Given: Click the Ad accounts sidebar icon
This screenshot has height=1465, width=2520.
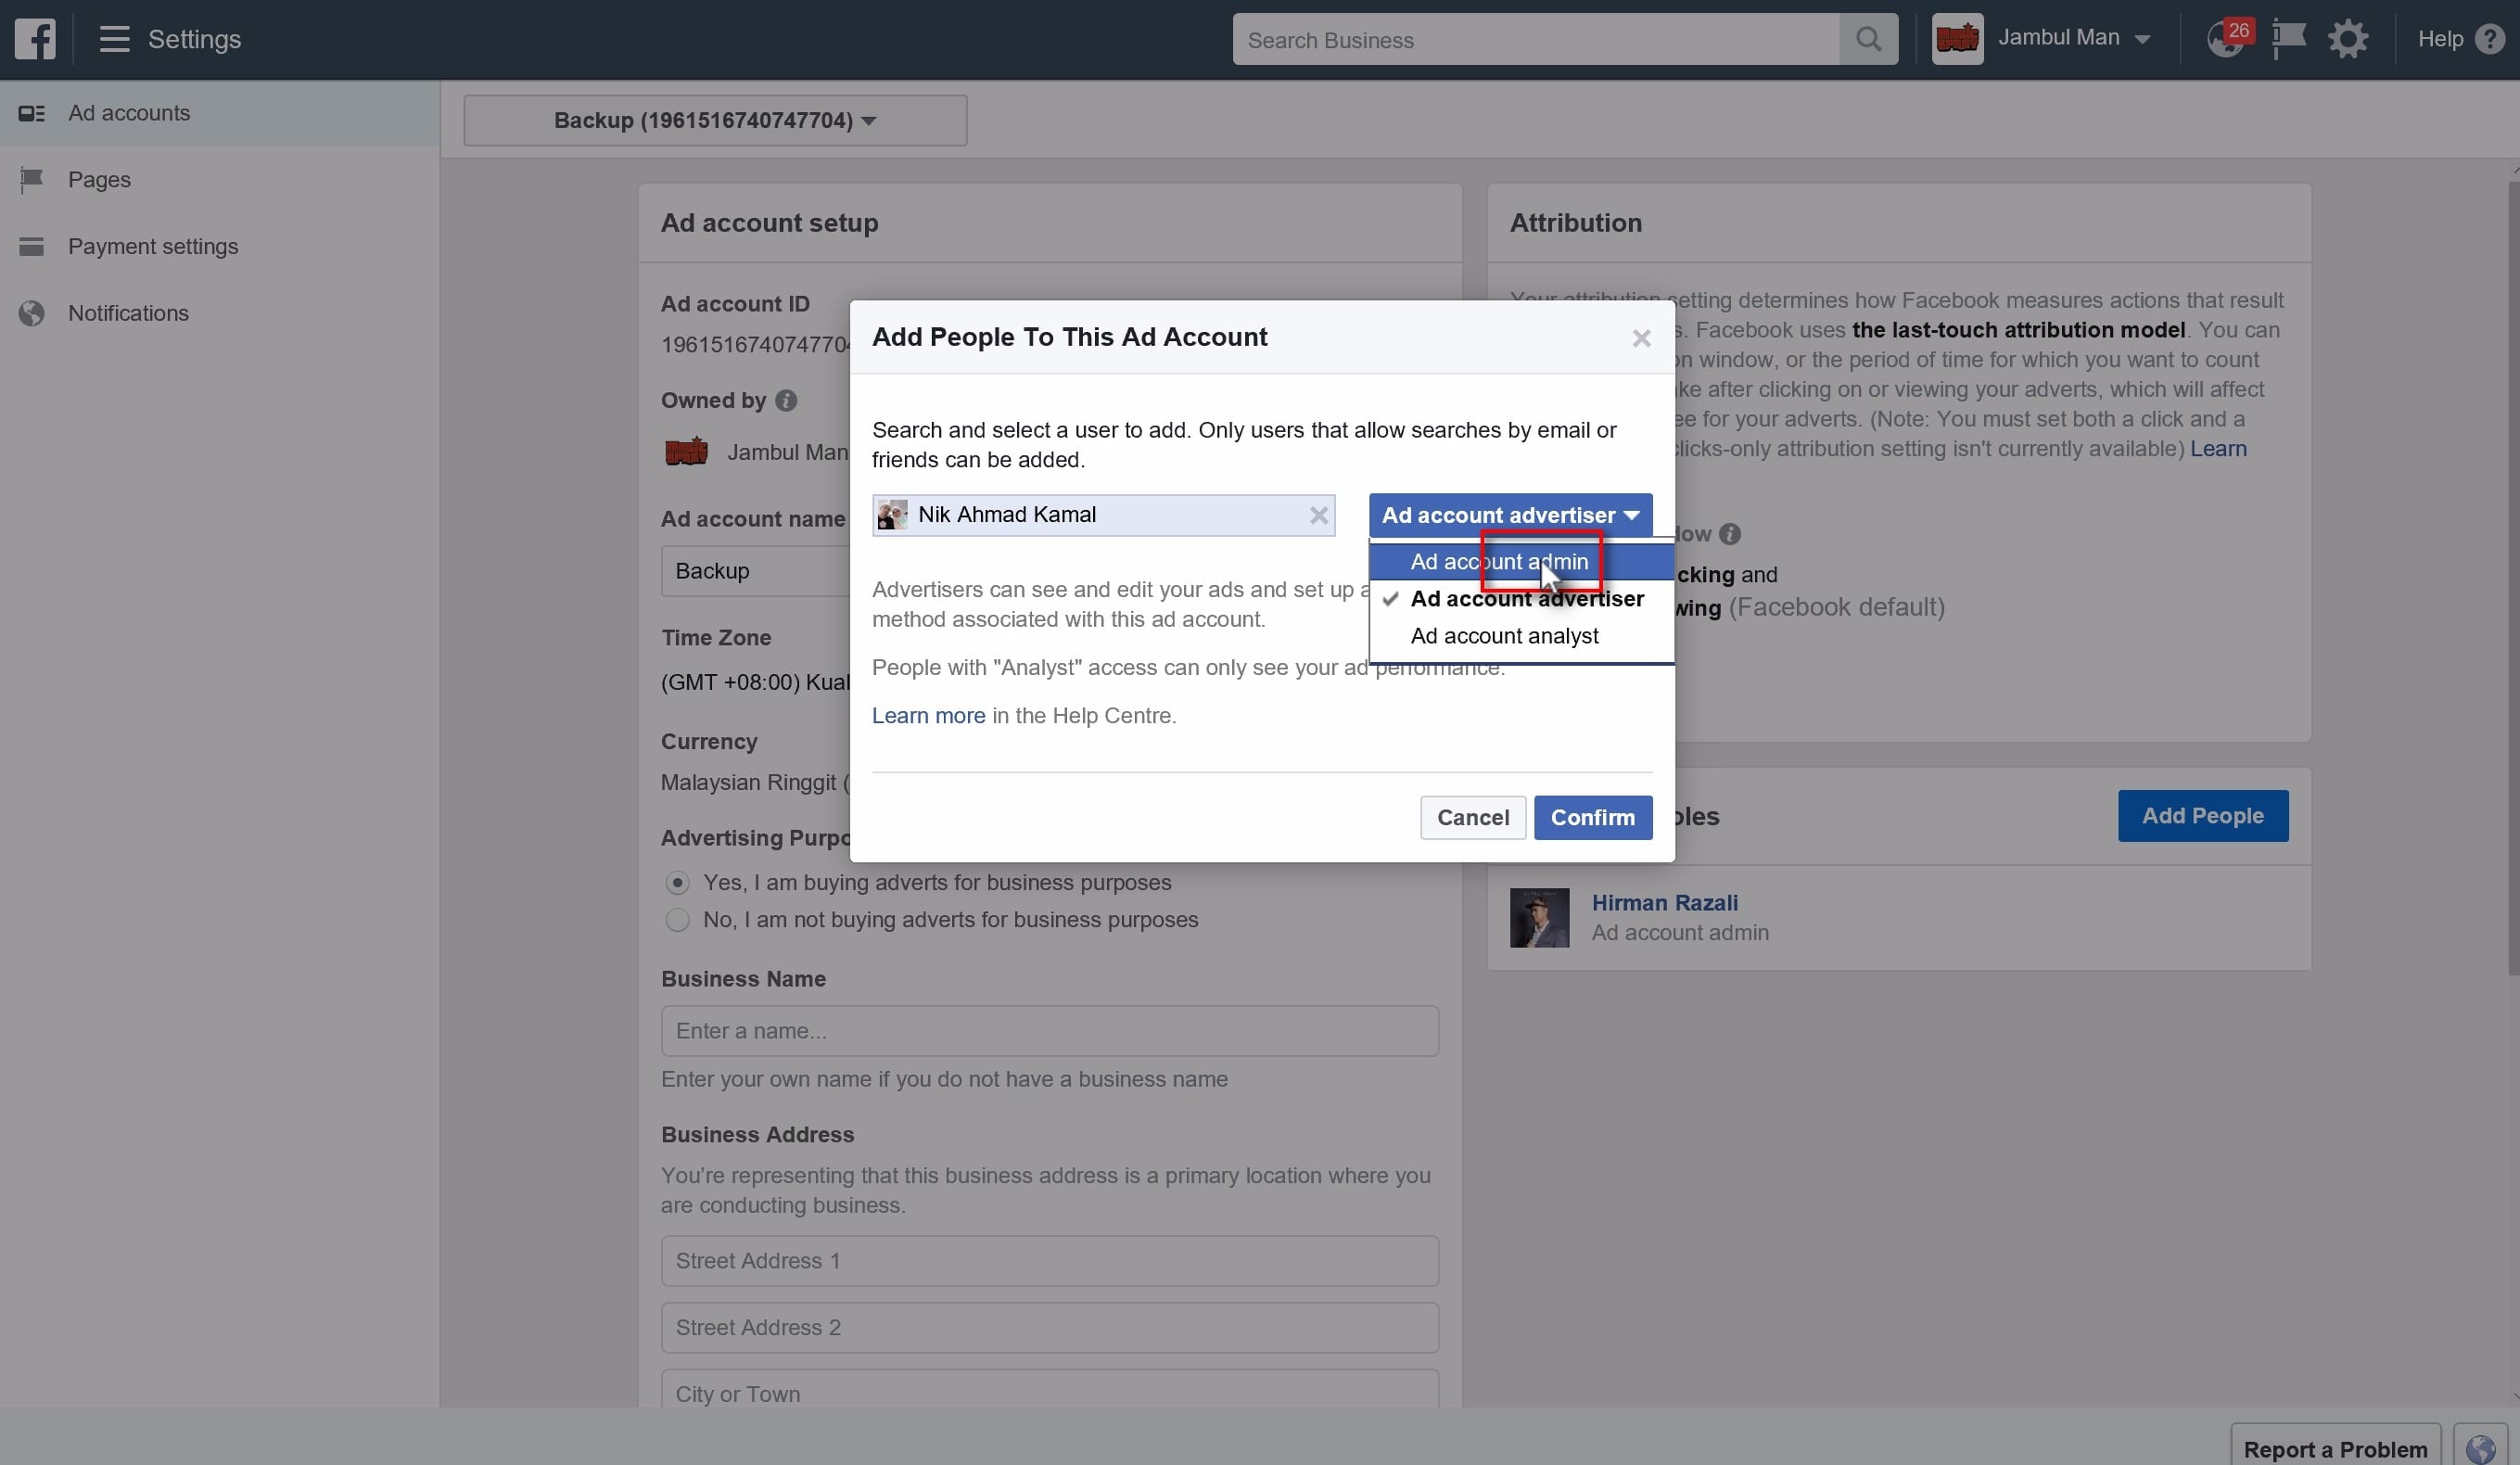Looking at the screenshot, I should [32, 113].
